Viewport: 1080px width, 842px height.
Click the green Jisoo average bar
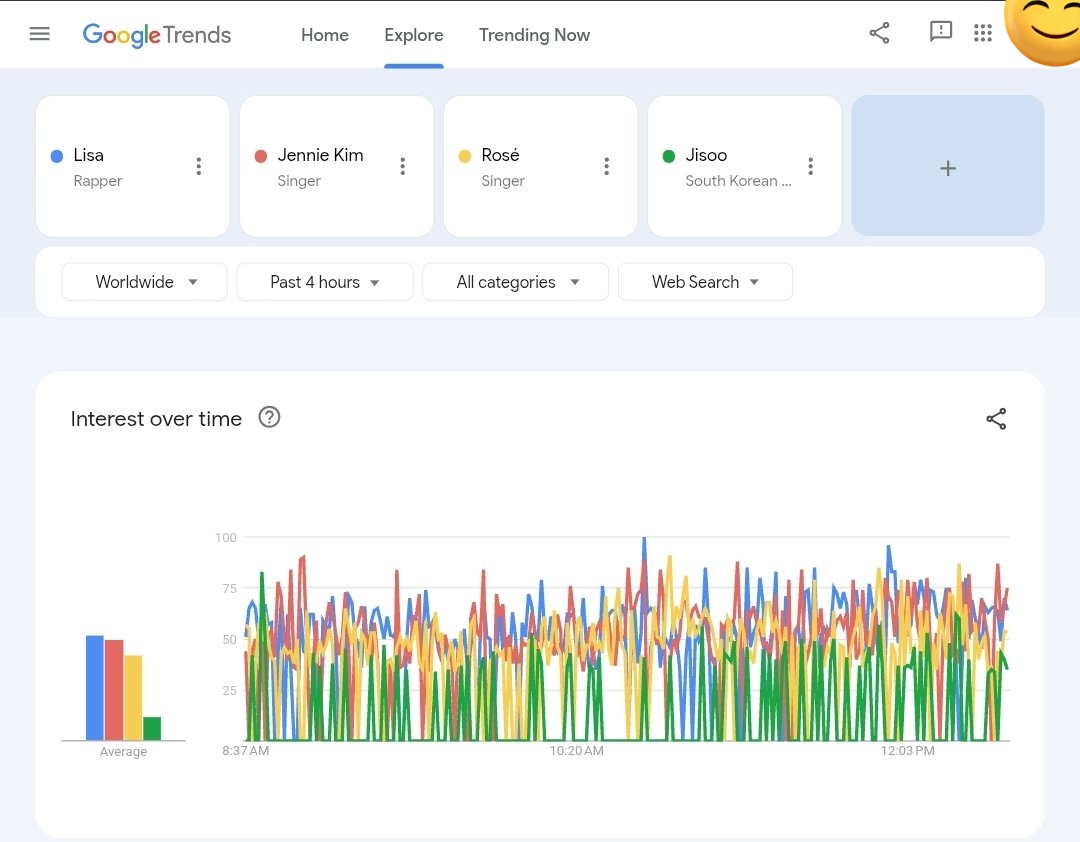point(152,728)
